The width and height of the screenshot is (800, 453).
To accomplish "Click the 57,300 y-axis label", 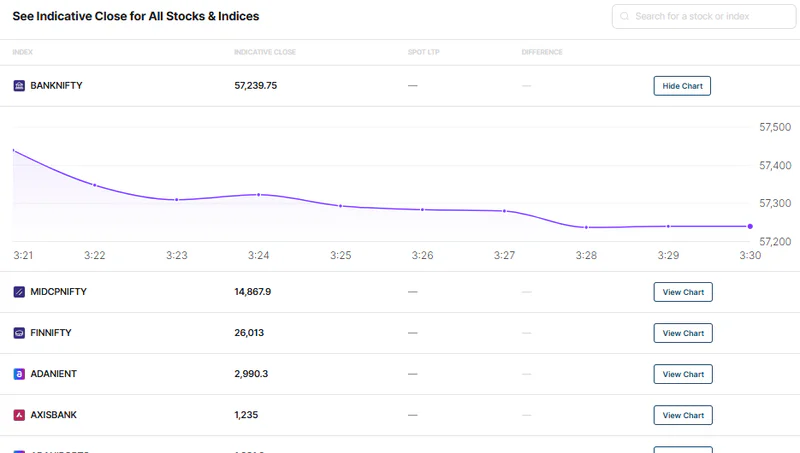I will tap(775, 203).
